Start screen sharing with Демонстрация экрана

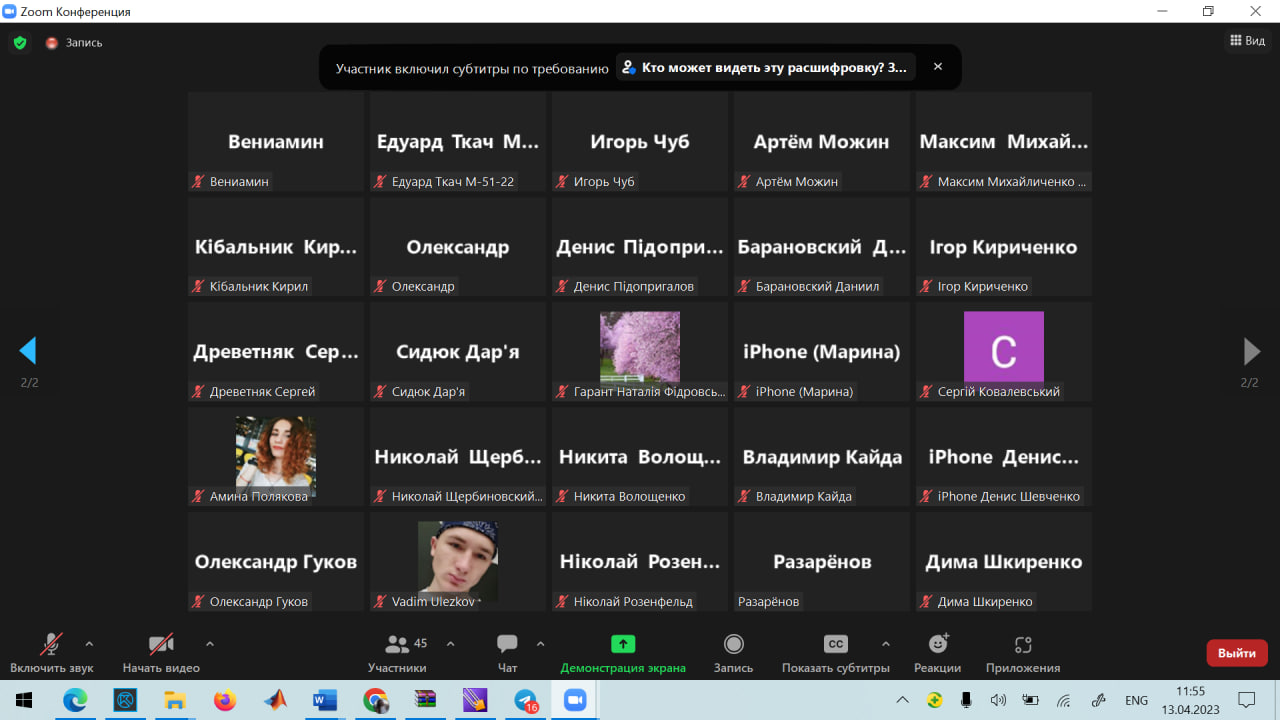point(623,645)
